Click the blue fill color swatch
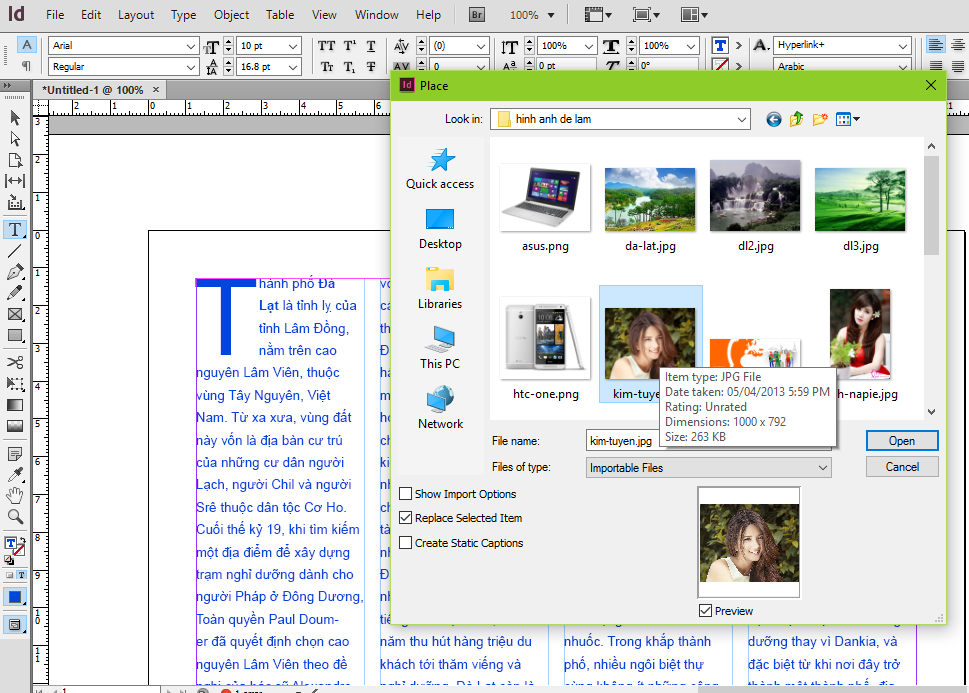969x693 pixels. [x=15, y=597]
